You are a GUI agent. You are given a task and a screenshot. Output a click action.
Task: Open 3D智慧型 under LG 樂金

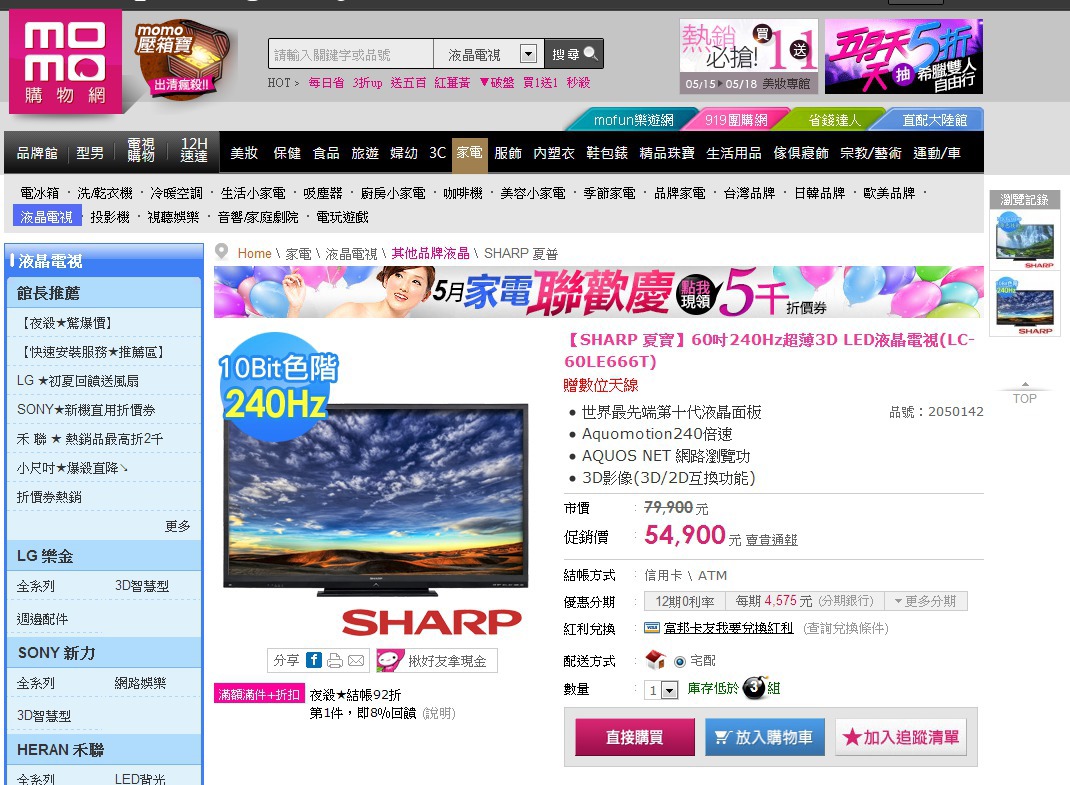142,586
